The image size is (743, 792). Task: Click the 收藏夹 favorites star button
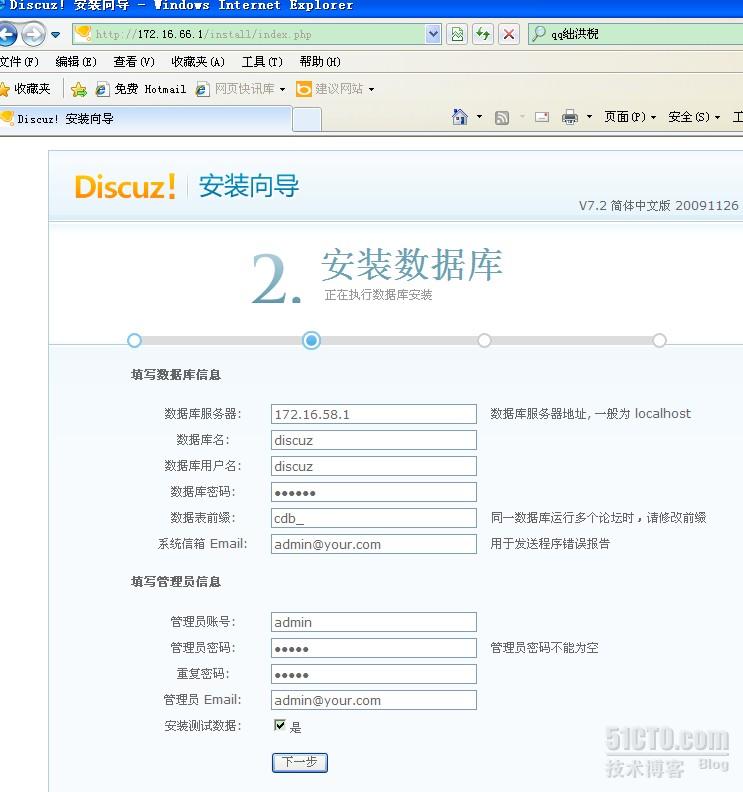[x=26, y=89]
